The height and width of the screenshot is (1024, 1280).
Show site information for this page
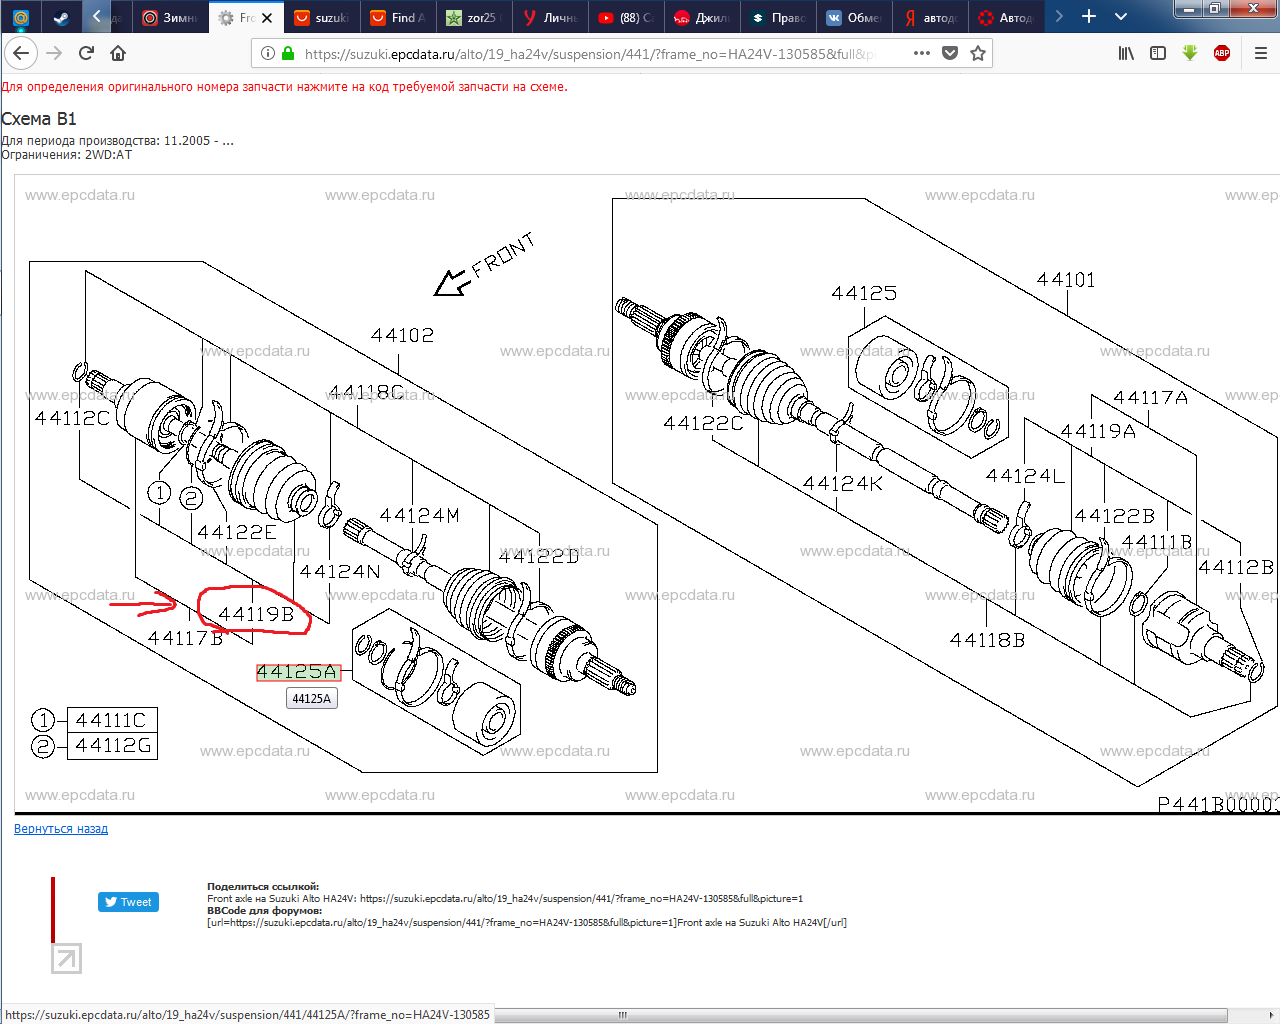coord(268,53)
